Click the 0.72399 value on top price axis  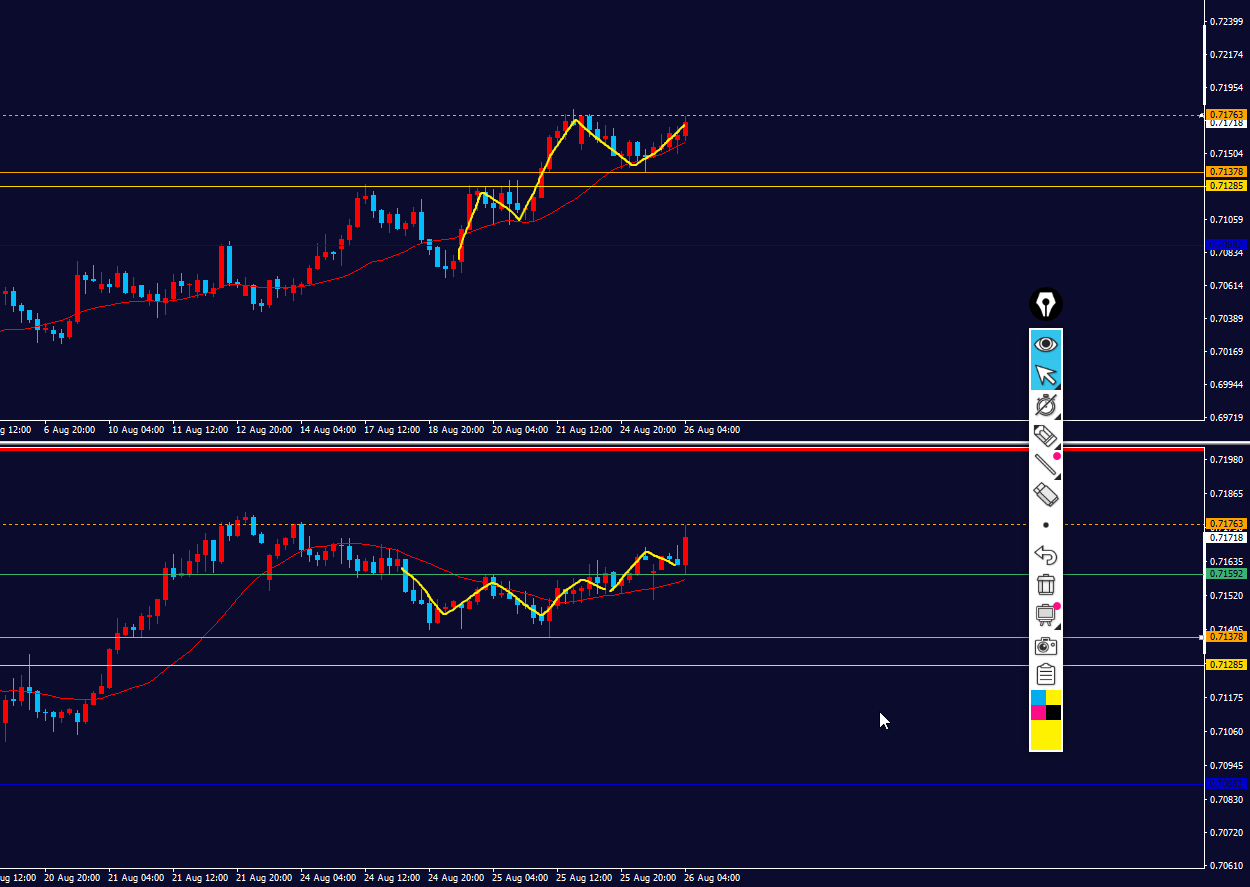pyautogui.click(x=1226, y=21)
